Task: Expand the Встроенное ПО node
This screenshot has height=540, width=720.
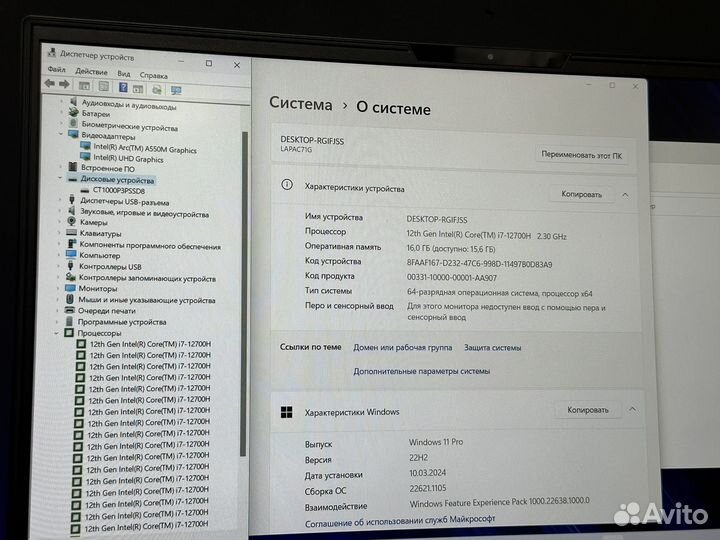Action: [x=60, y=166]
